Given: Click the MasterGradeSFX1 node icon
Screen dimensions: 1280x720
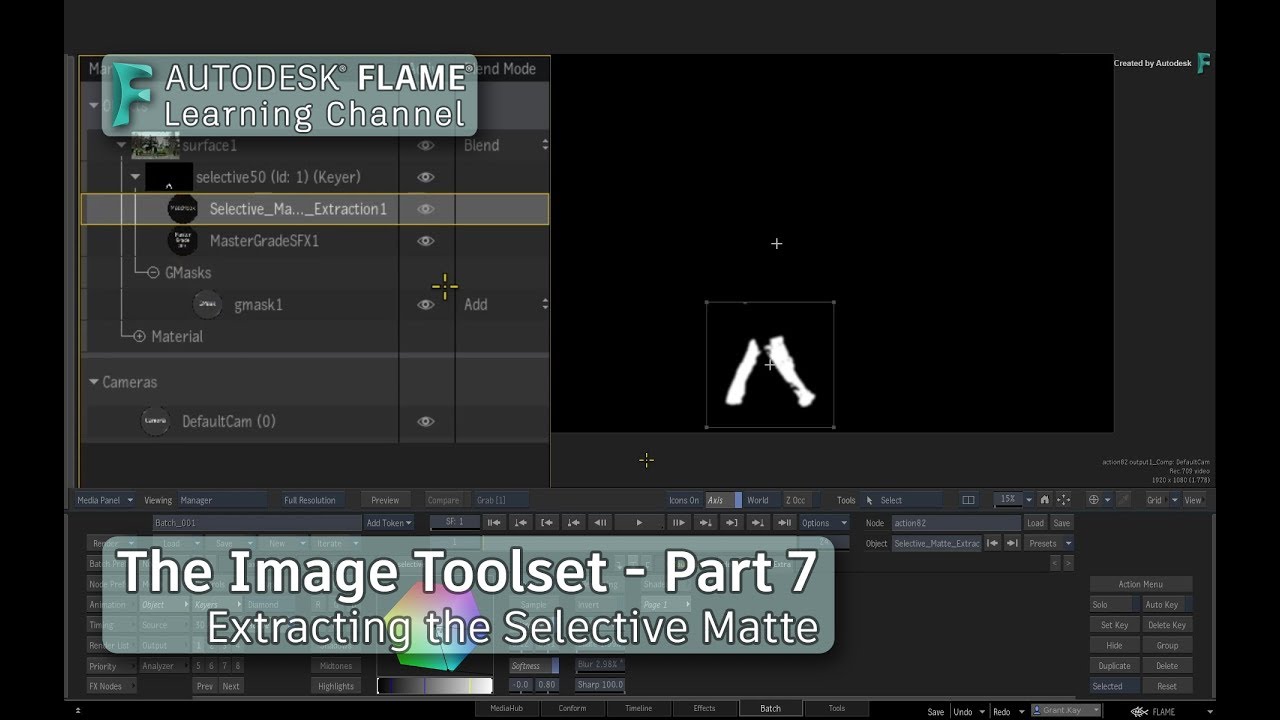Looking at the screenshot, I should (182, 241).
